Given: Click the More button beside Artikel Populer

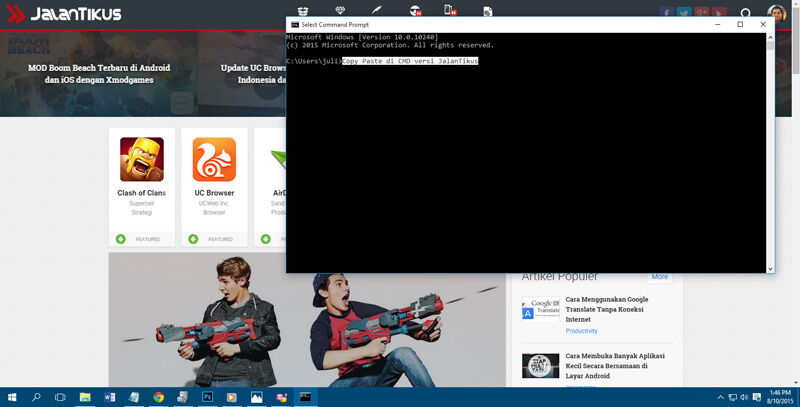Looking at the screenshot, I should 659,276.
